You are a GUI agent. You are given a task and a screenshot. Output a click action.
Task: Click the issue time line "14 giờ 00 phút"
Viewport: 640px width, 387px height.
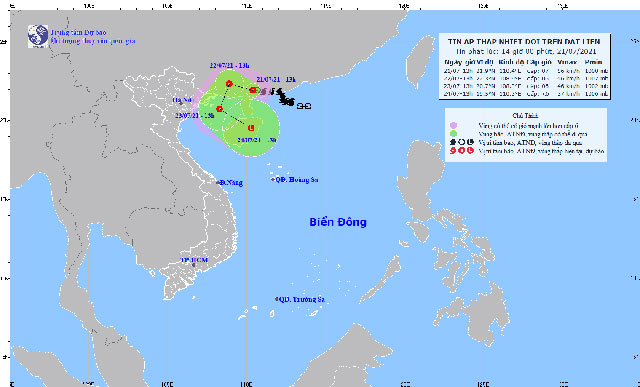[527, 51]
